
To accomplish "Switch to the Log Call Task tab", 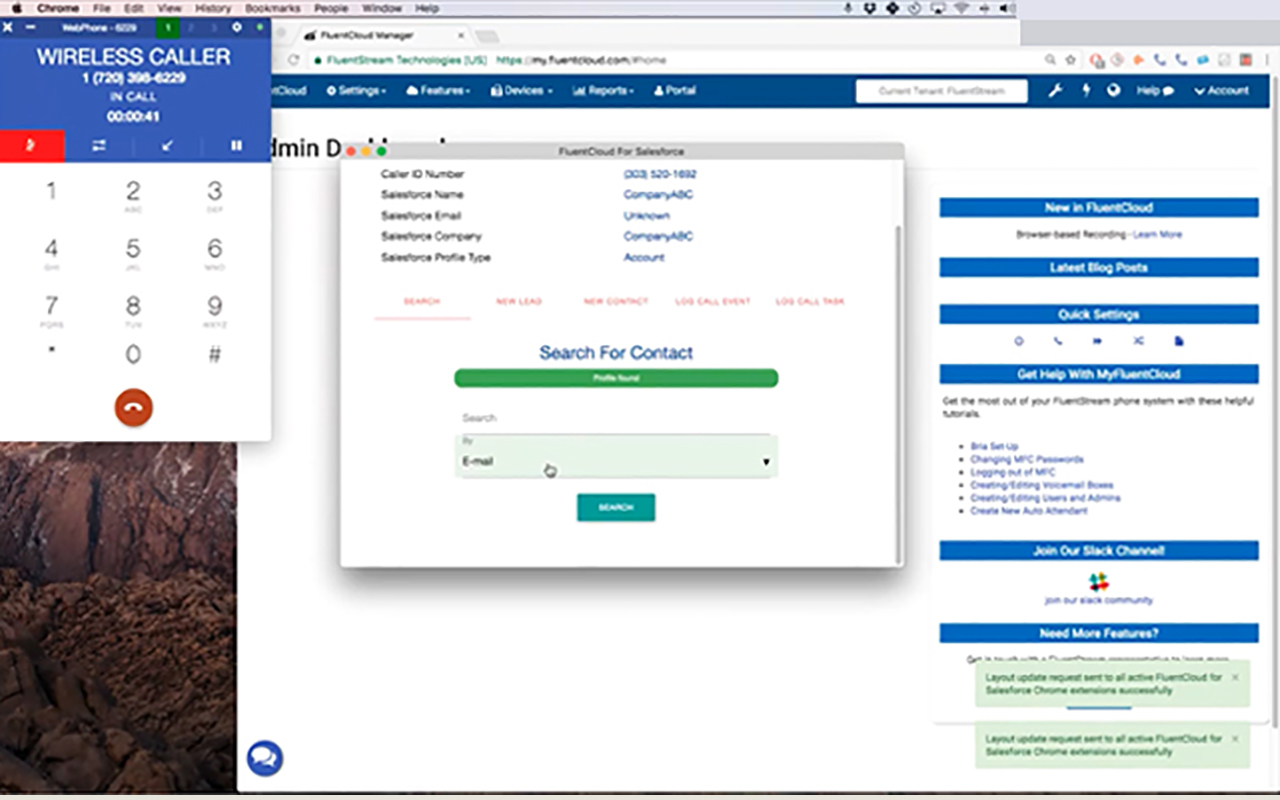I will [x=810, y=301].
